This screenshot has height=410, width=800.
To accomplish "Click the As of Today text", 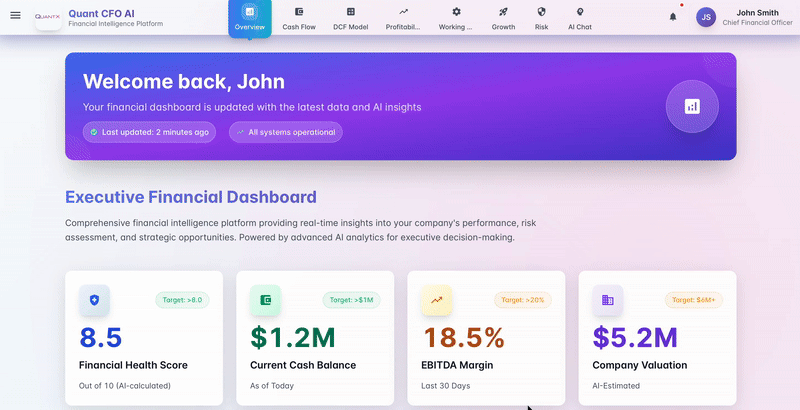I will (272, 386).
